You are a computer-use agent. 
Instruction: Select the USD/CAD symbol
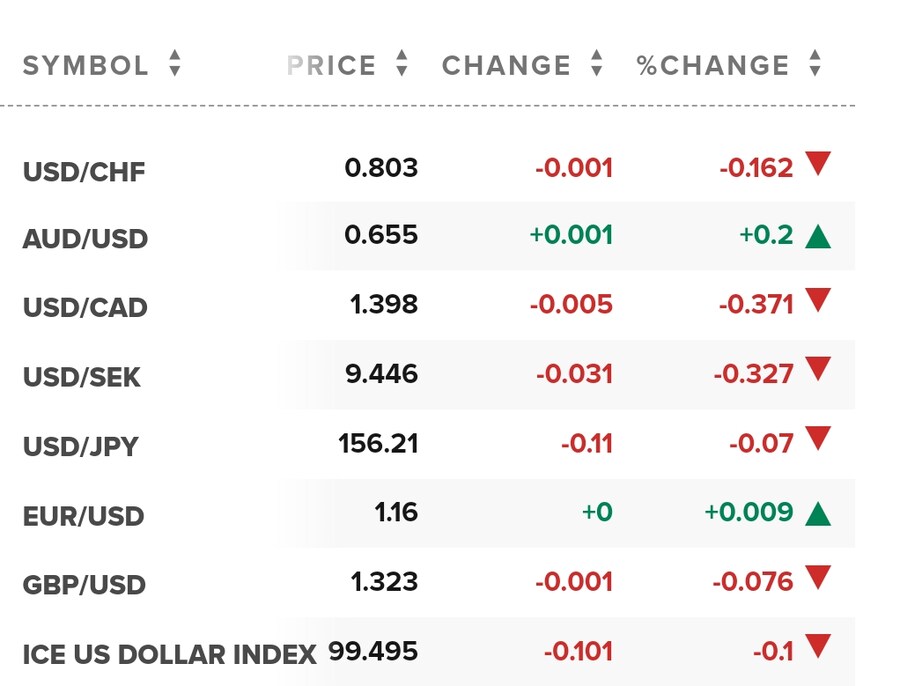(x=85, y=308)
